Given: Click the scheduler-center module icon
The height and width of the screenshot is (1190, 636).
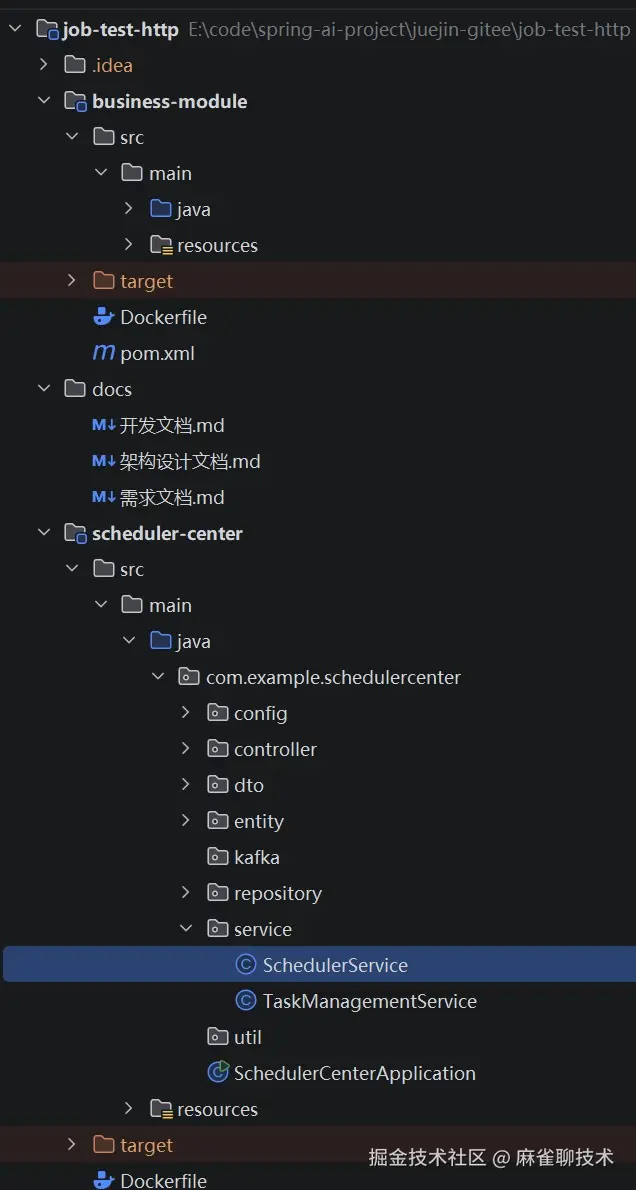Looking at the screenshot, I should tap(75, 534).
